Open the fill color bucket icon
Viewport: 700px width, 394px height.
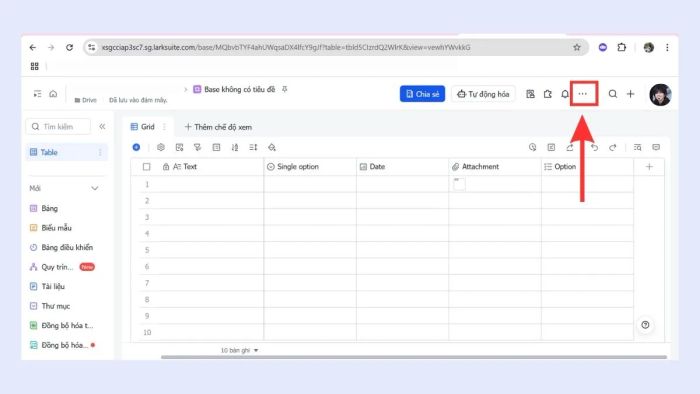tap(272, 147)
